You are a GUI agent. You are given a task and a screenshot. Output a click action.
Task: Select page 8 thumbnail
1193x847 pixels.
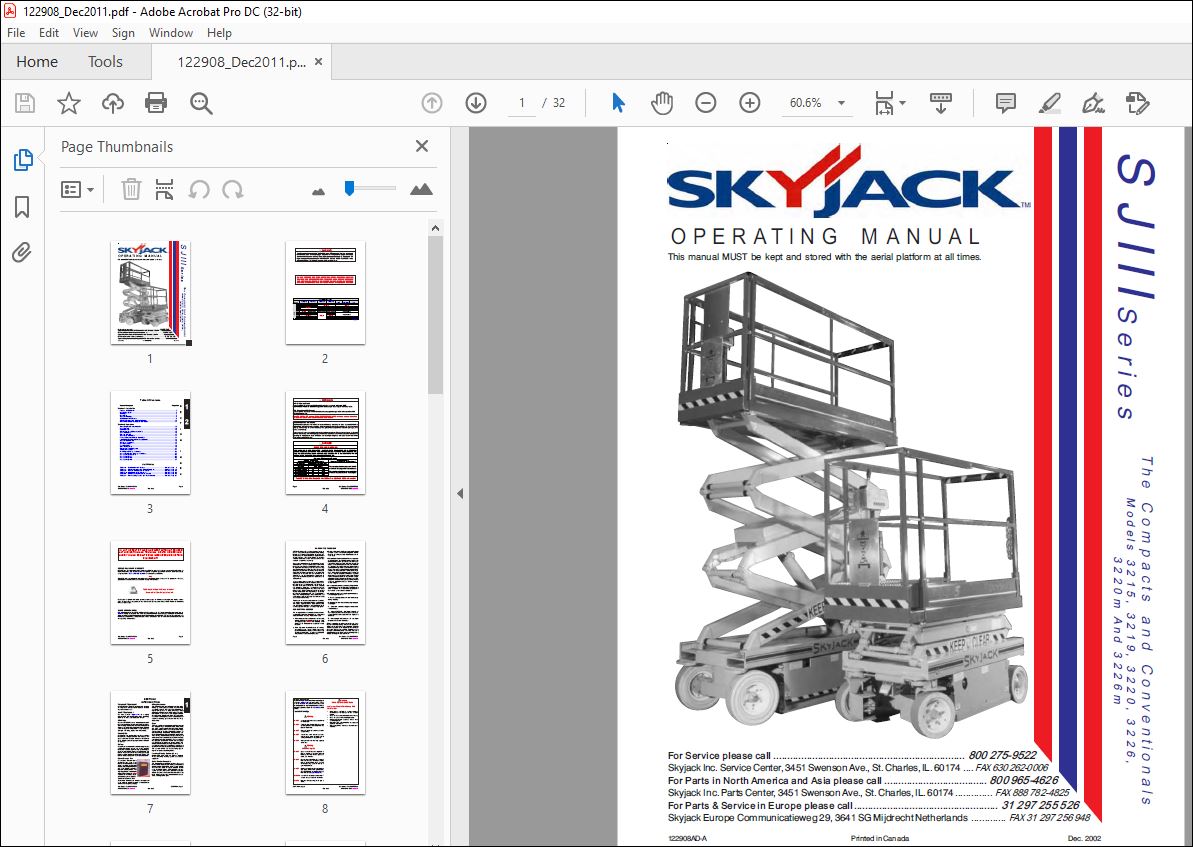pyautogui.click(x=326, y=743)
